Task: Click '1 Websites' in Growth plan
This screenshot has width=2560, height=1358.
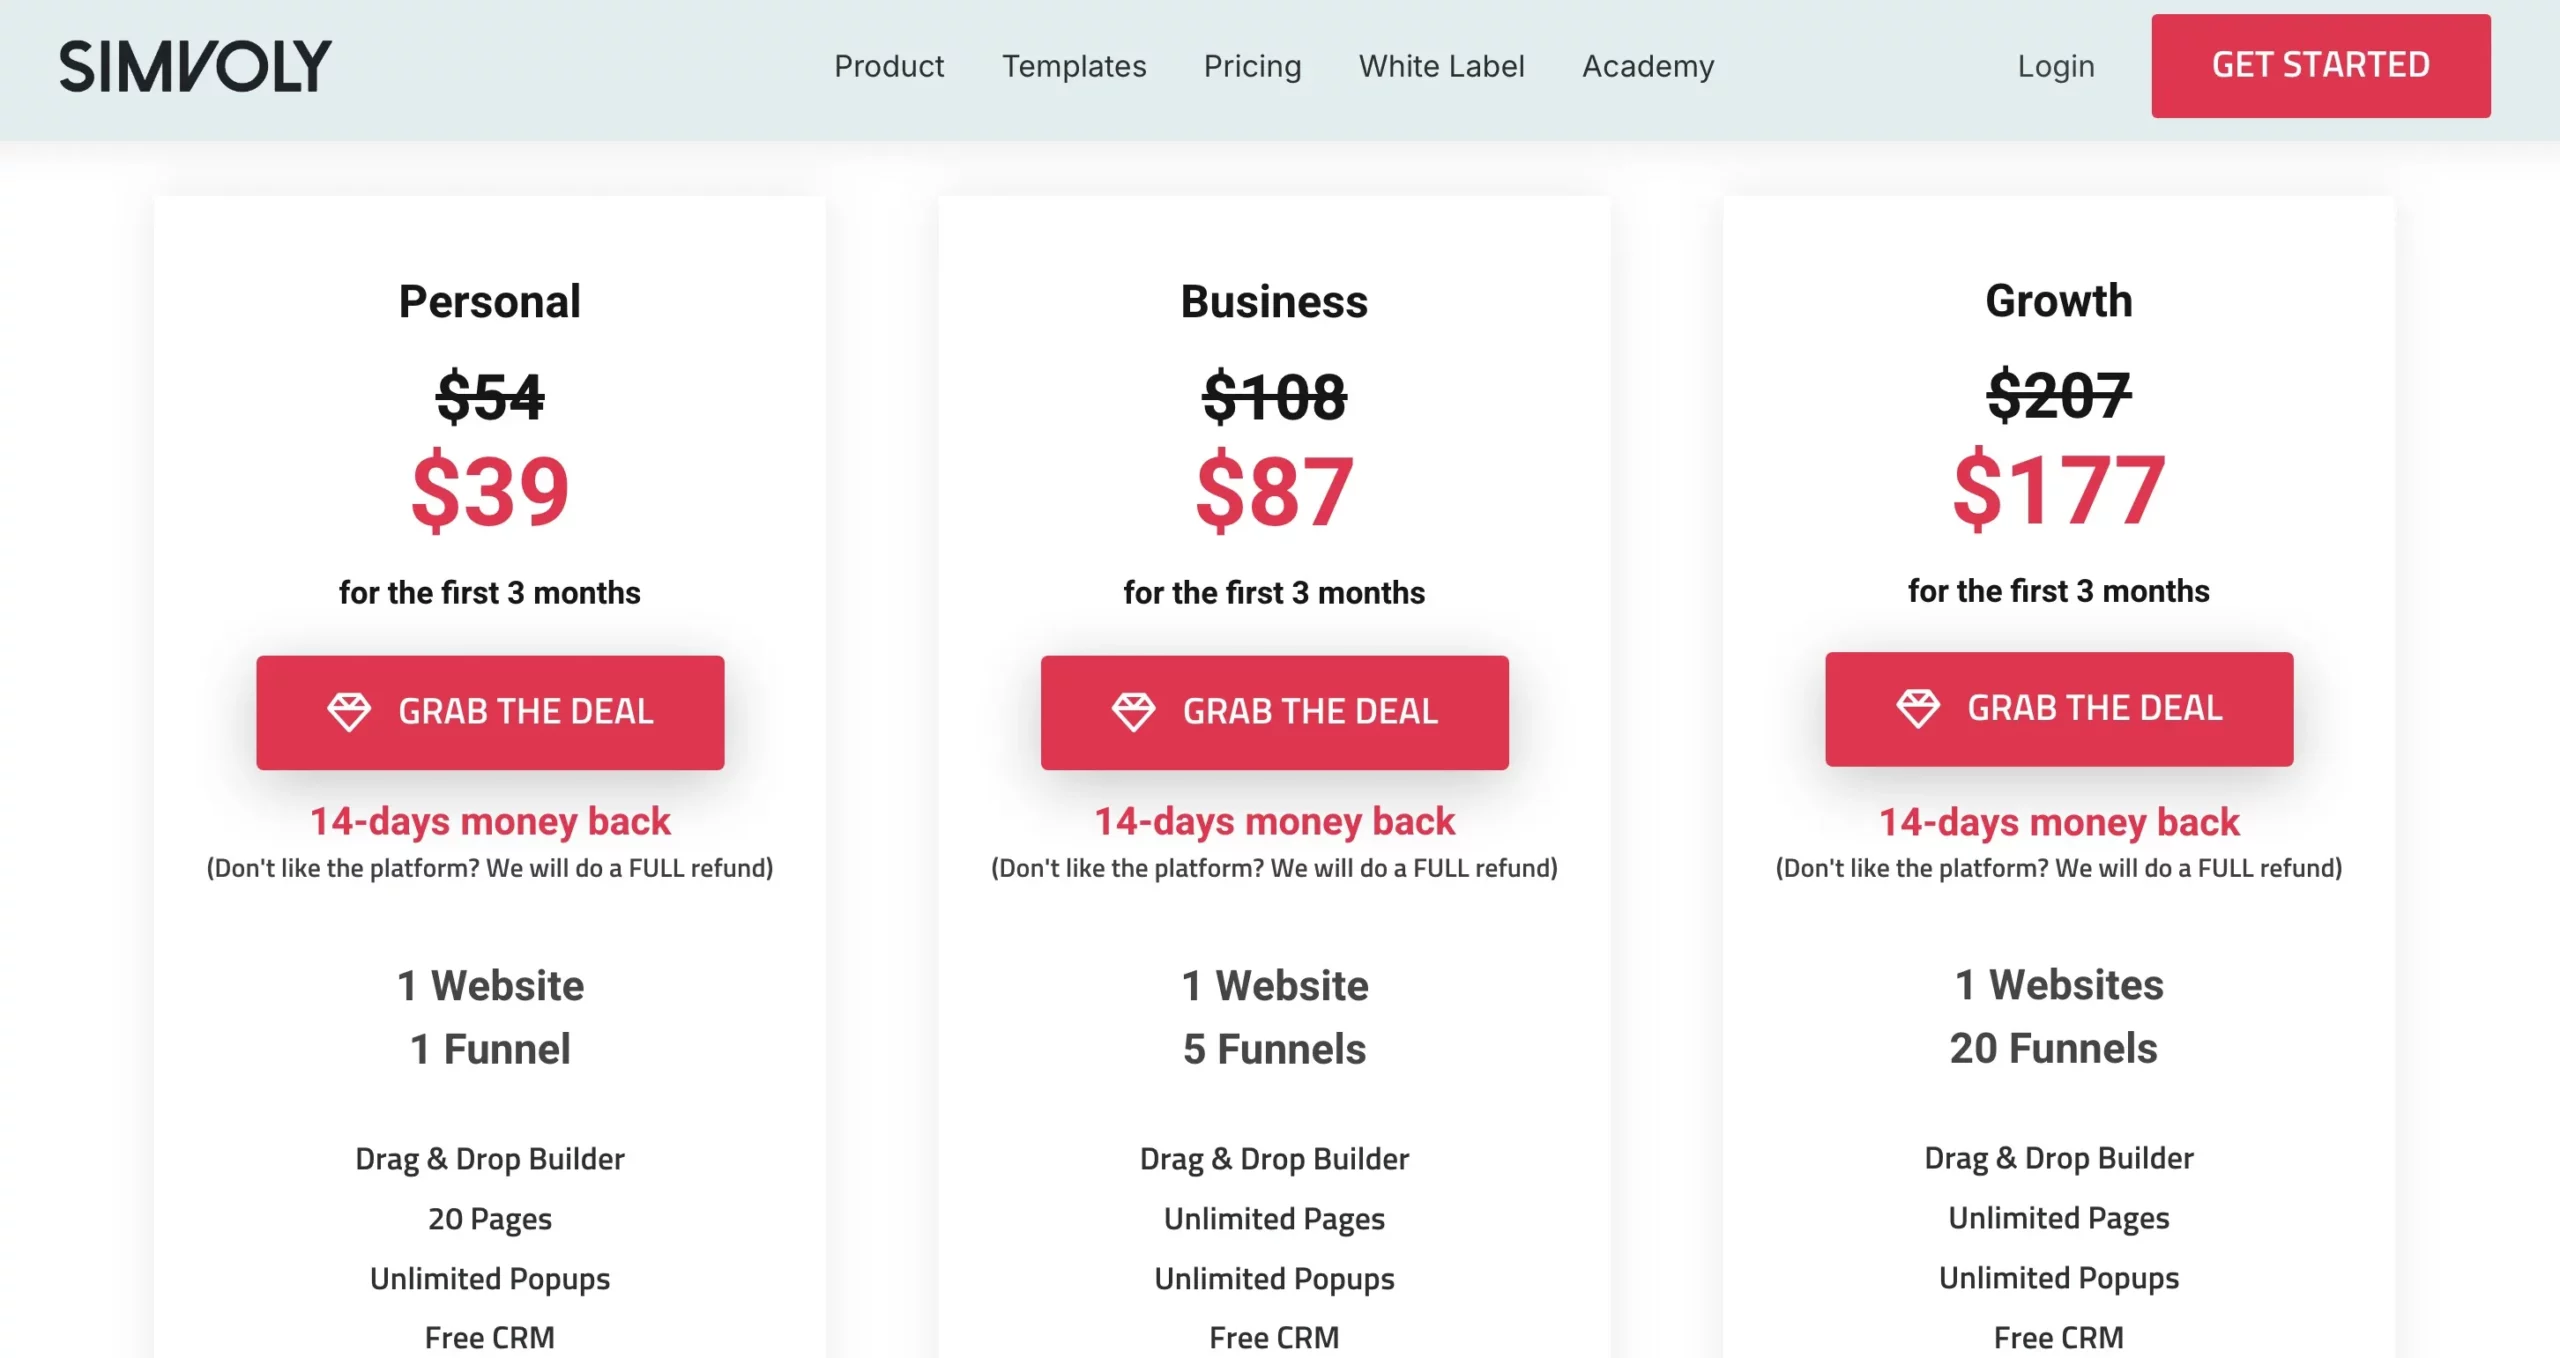Action: (x=2059, y=985)
